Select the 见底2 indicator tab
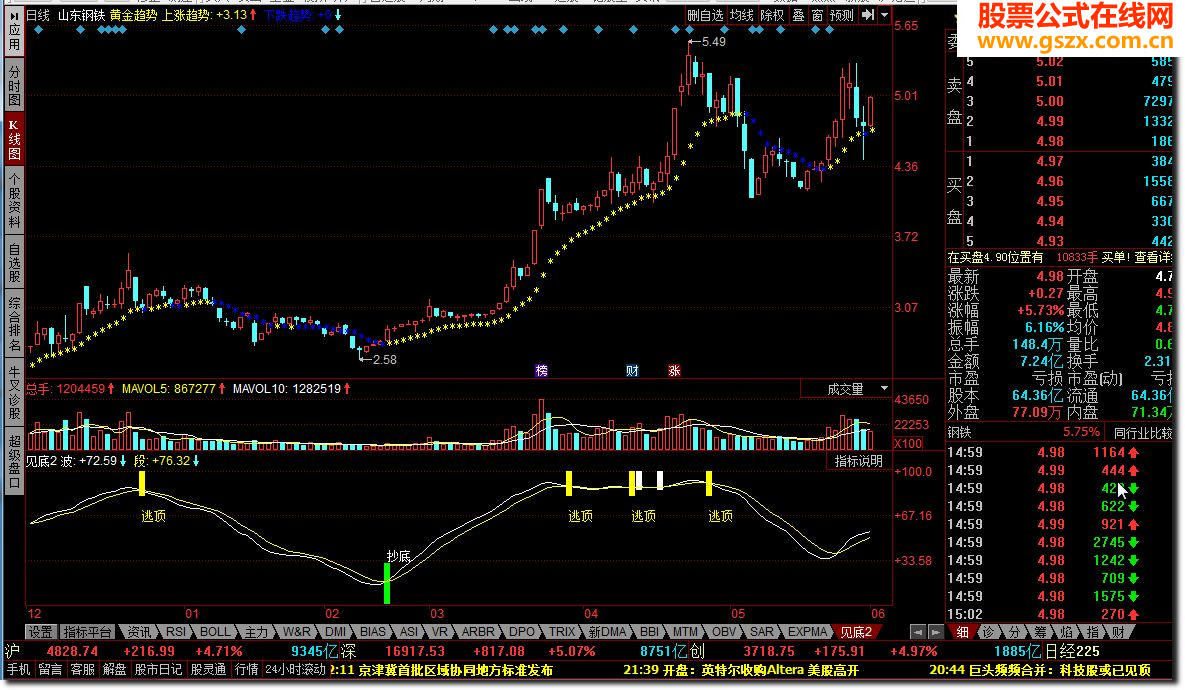Screen dimensions: 1185x690 coord(856,632)
